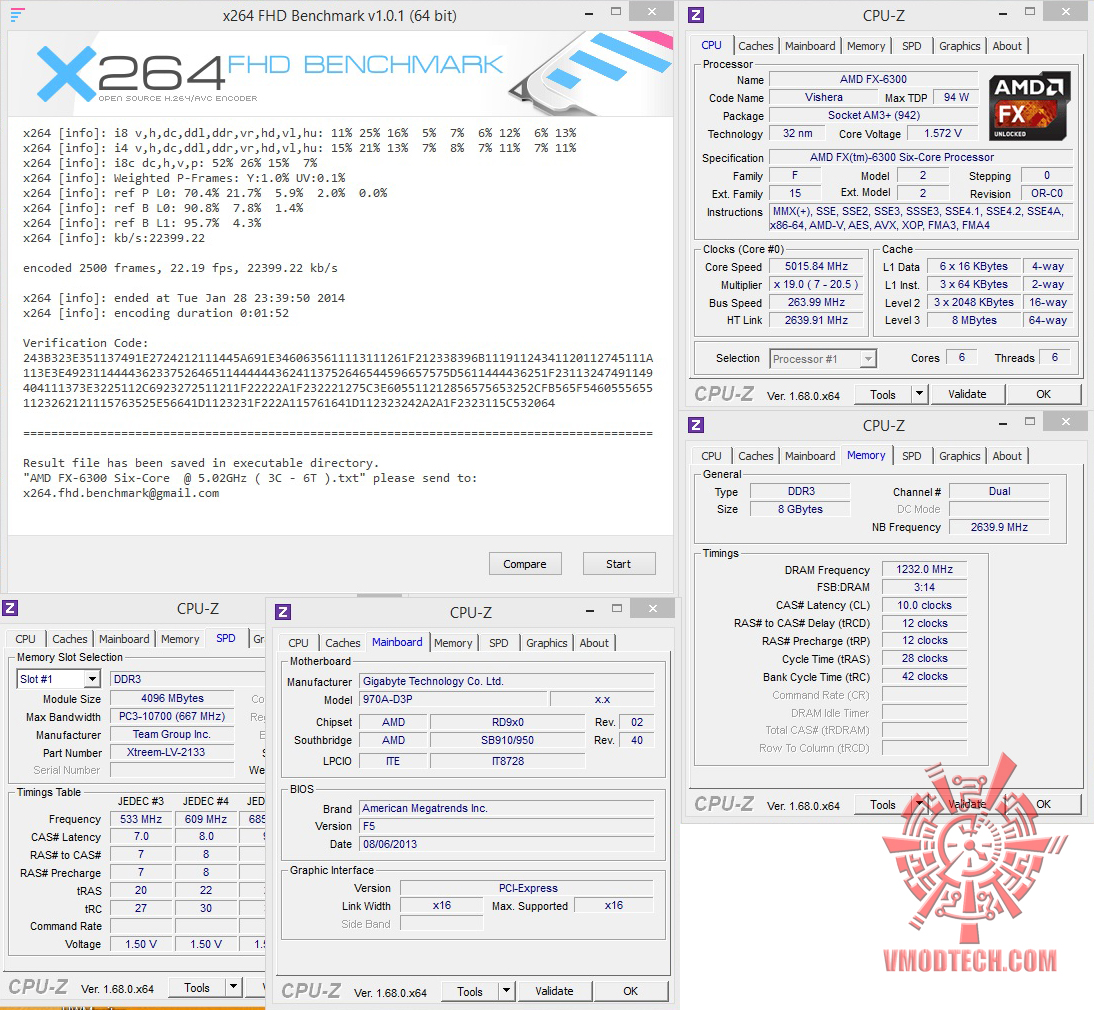
Task: Click the CPU-Z logo icon in the SPD window
Action: 10,608
